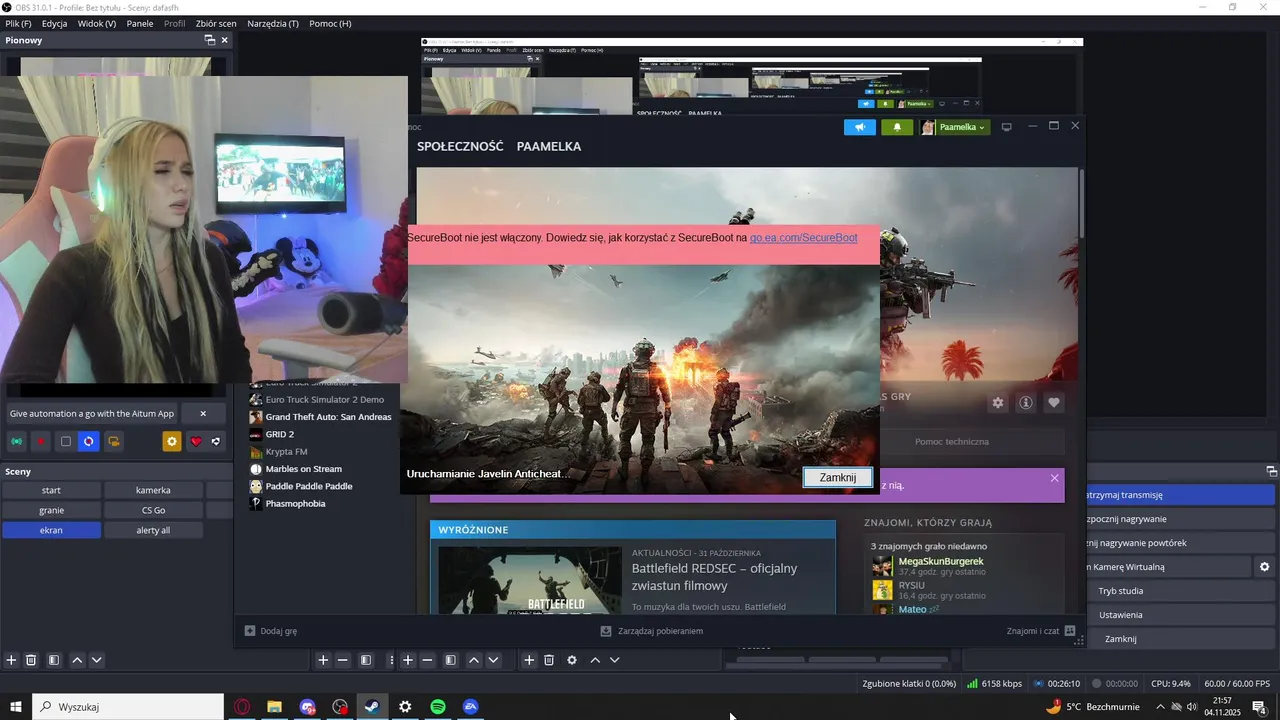Open the Edycja menu
1280x720 pixels.
pos(54,23)
